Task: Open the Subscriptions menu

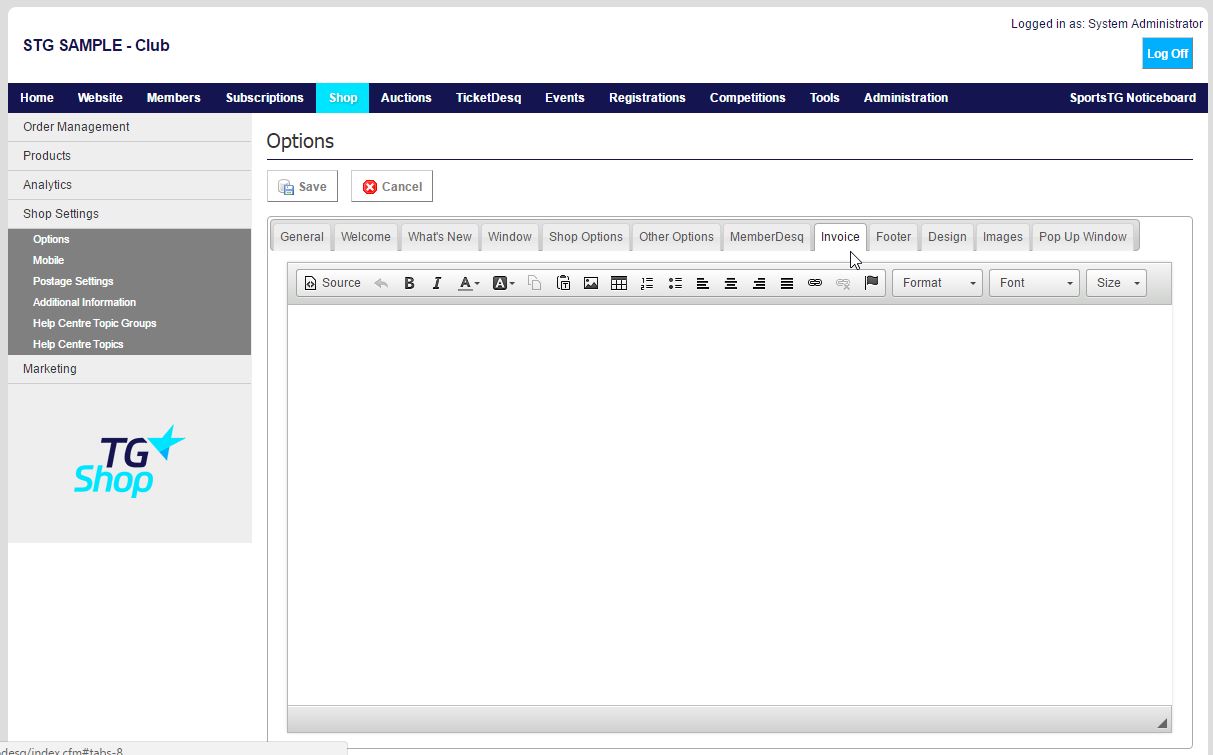Action: [x=265, y=98]
